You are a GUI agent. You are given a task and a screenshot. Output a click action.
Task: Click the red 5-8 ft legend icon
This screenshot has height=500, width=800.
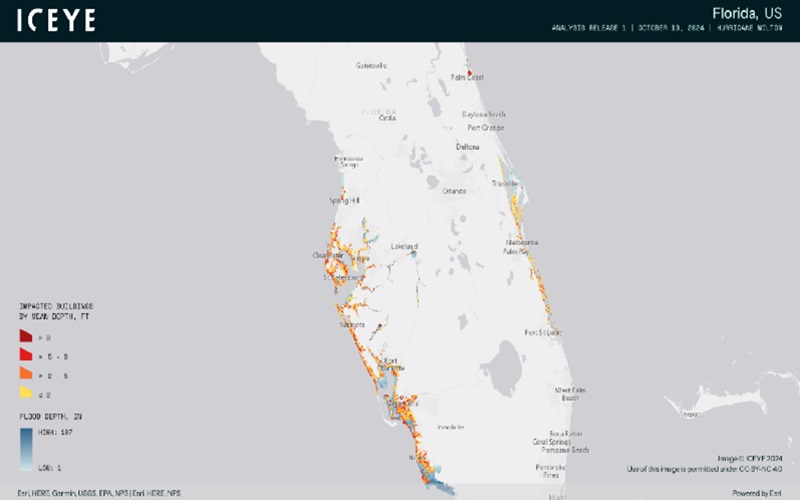26,355
